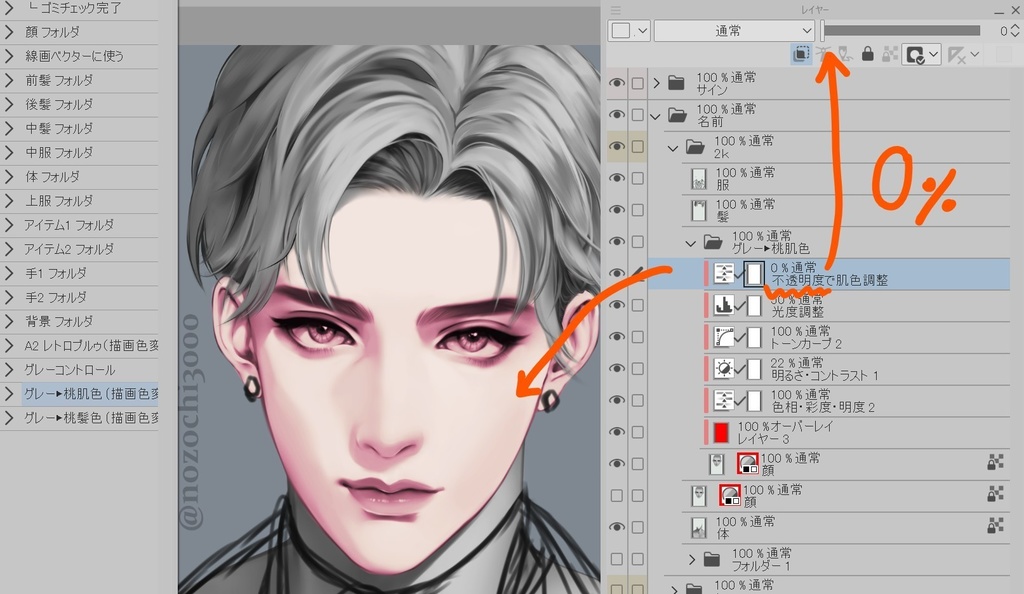Tick the second-column checkbox of 体 layer
Screen dimensions: 1024x594
pos(637,527)
